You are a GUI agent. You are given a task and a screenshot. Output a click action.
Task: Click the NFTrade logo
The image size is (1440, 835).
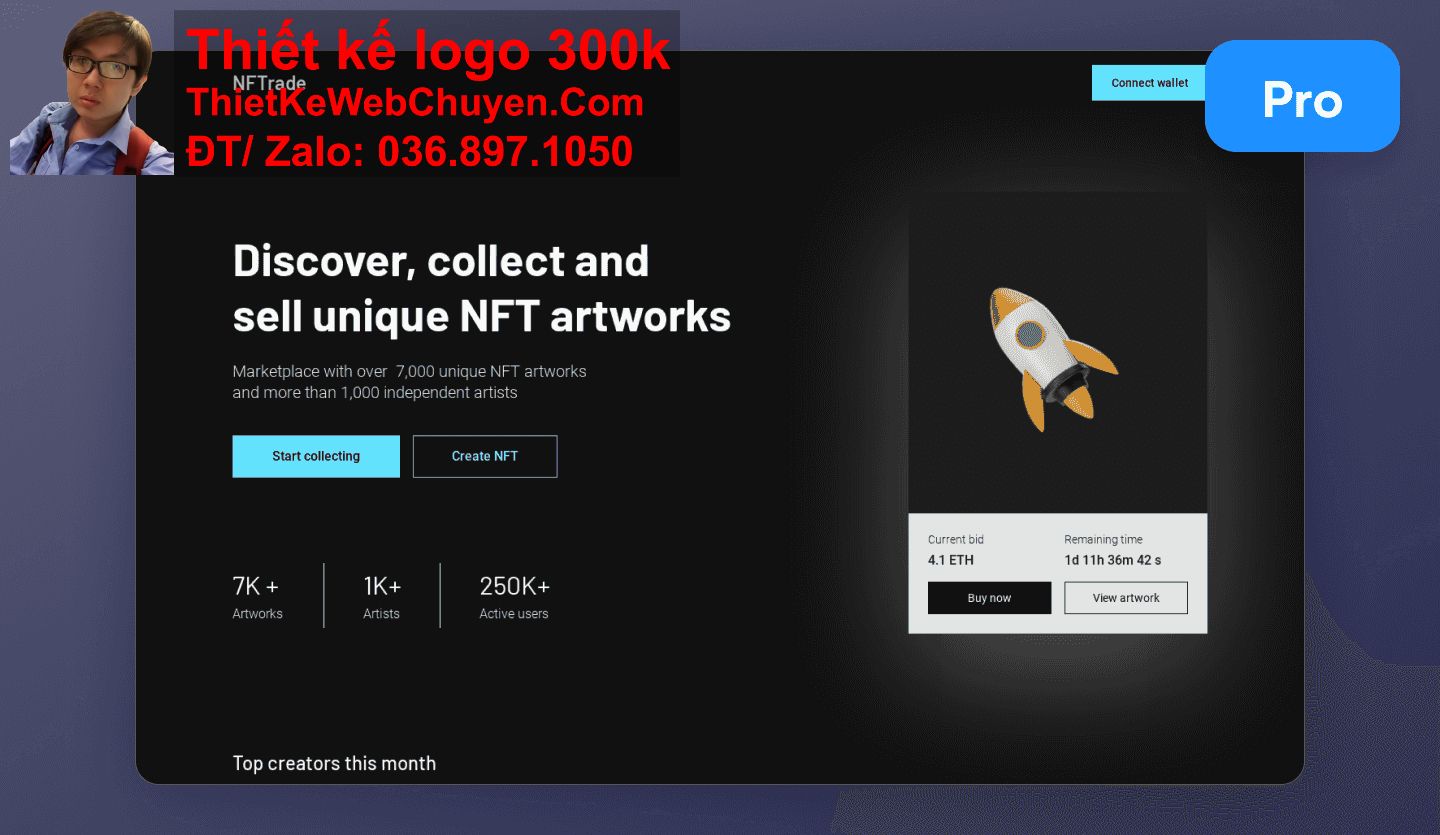click(x=269, y=83)
